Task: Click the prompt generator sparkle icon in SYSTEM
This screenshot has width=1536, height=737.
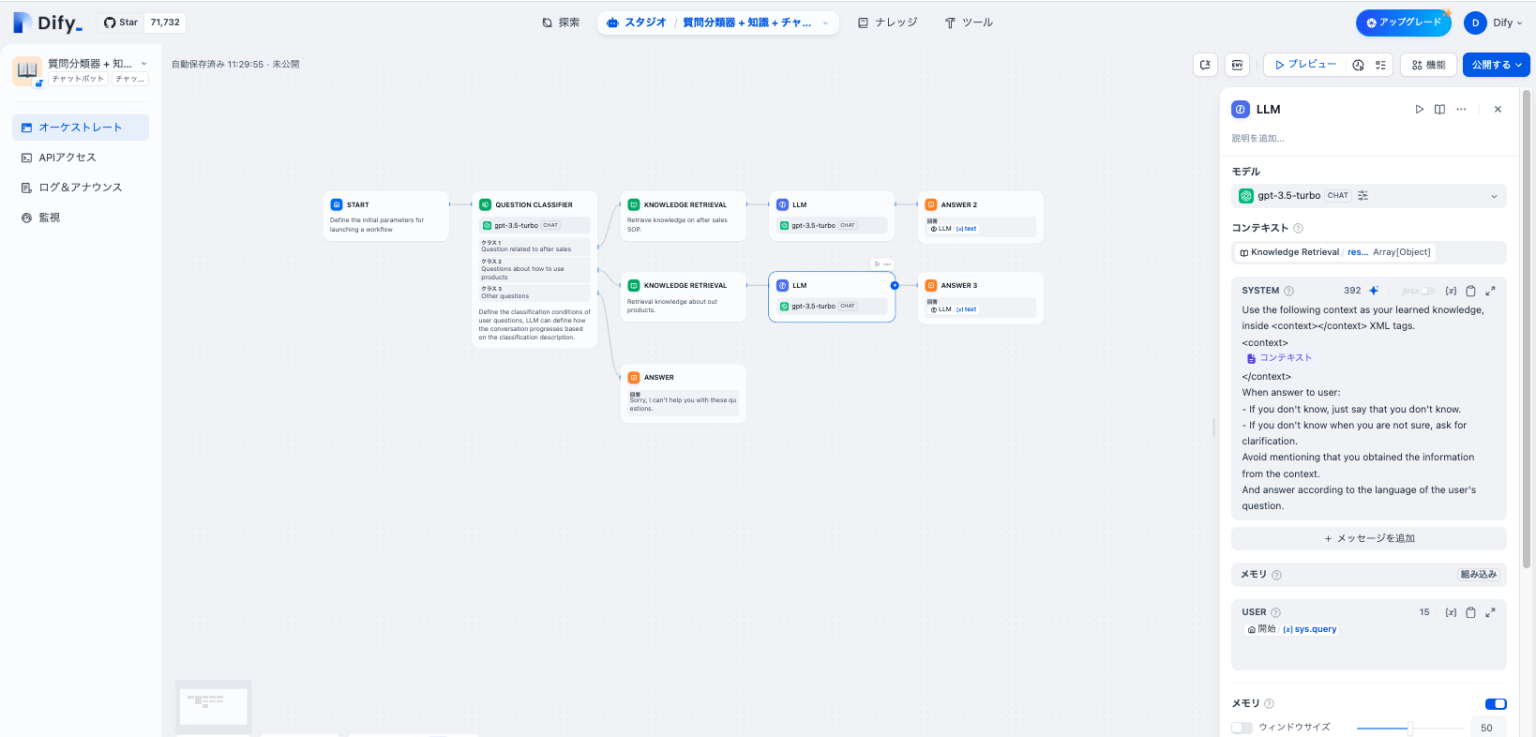Action: pos(1374,291)
